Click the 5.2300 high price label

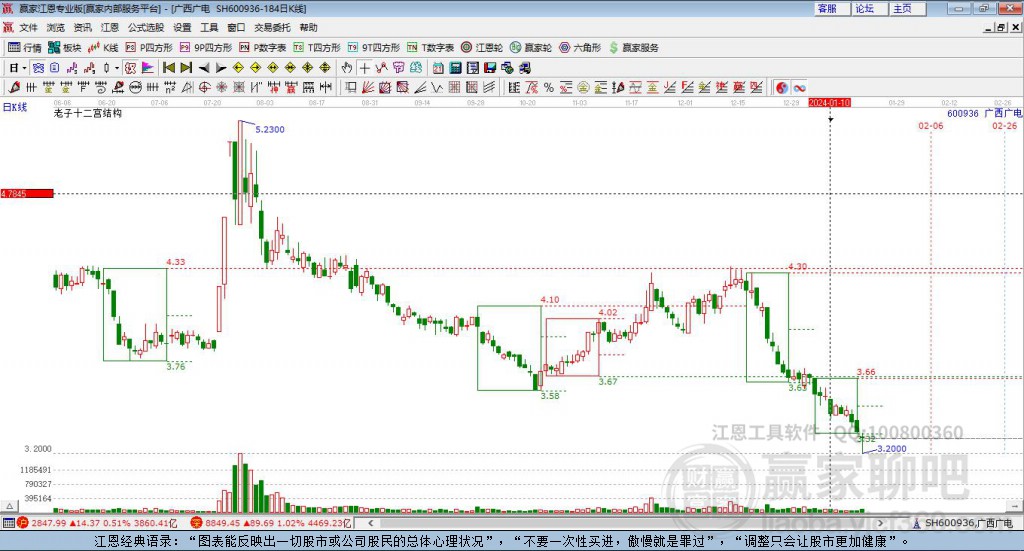click(270, 129)
